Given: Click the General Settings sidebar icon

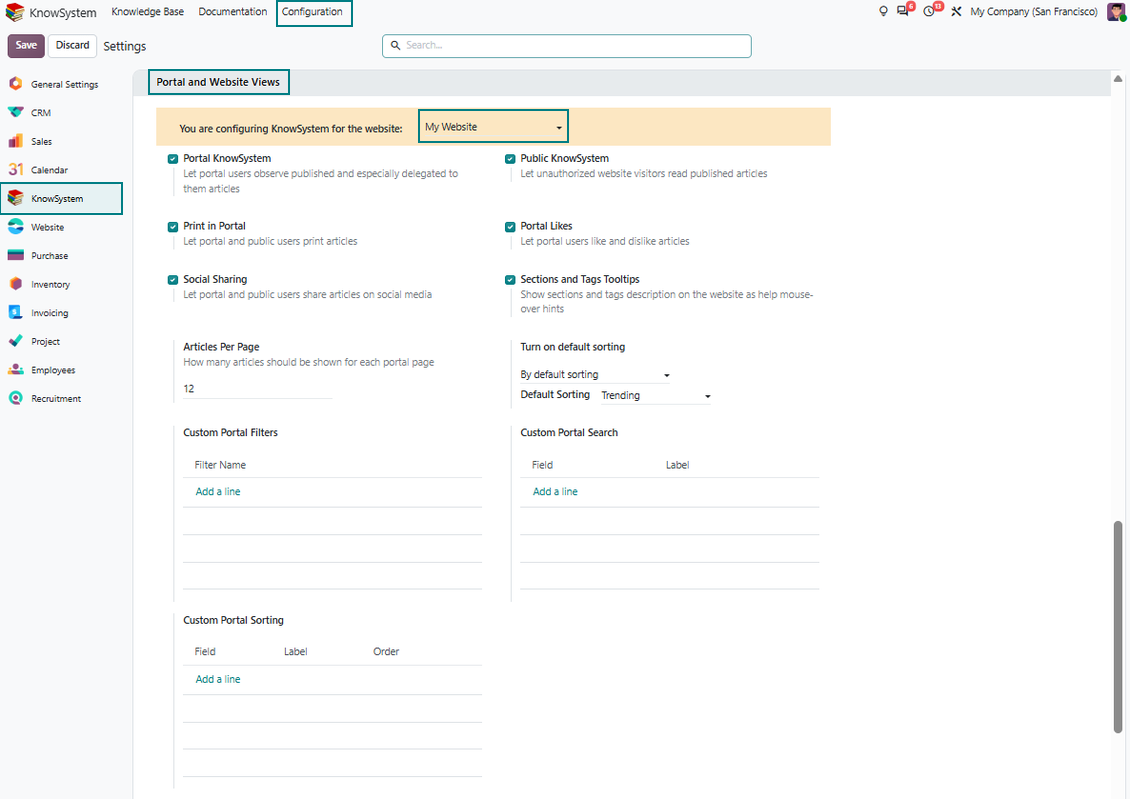Looking at the screenshot, I should [x=16, y=84].
